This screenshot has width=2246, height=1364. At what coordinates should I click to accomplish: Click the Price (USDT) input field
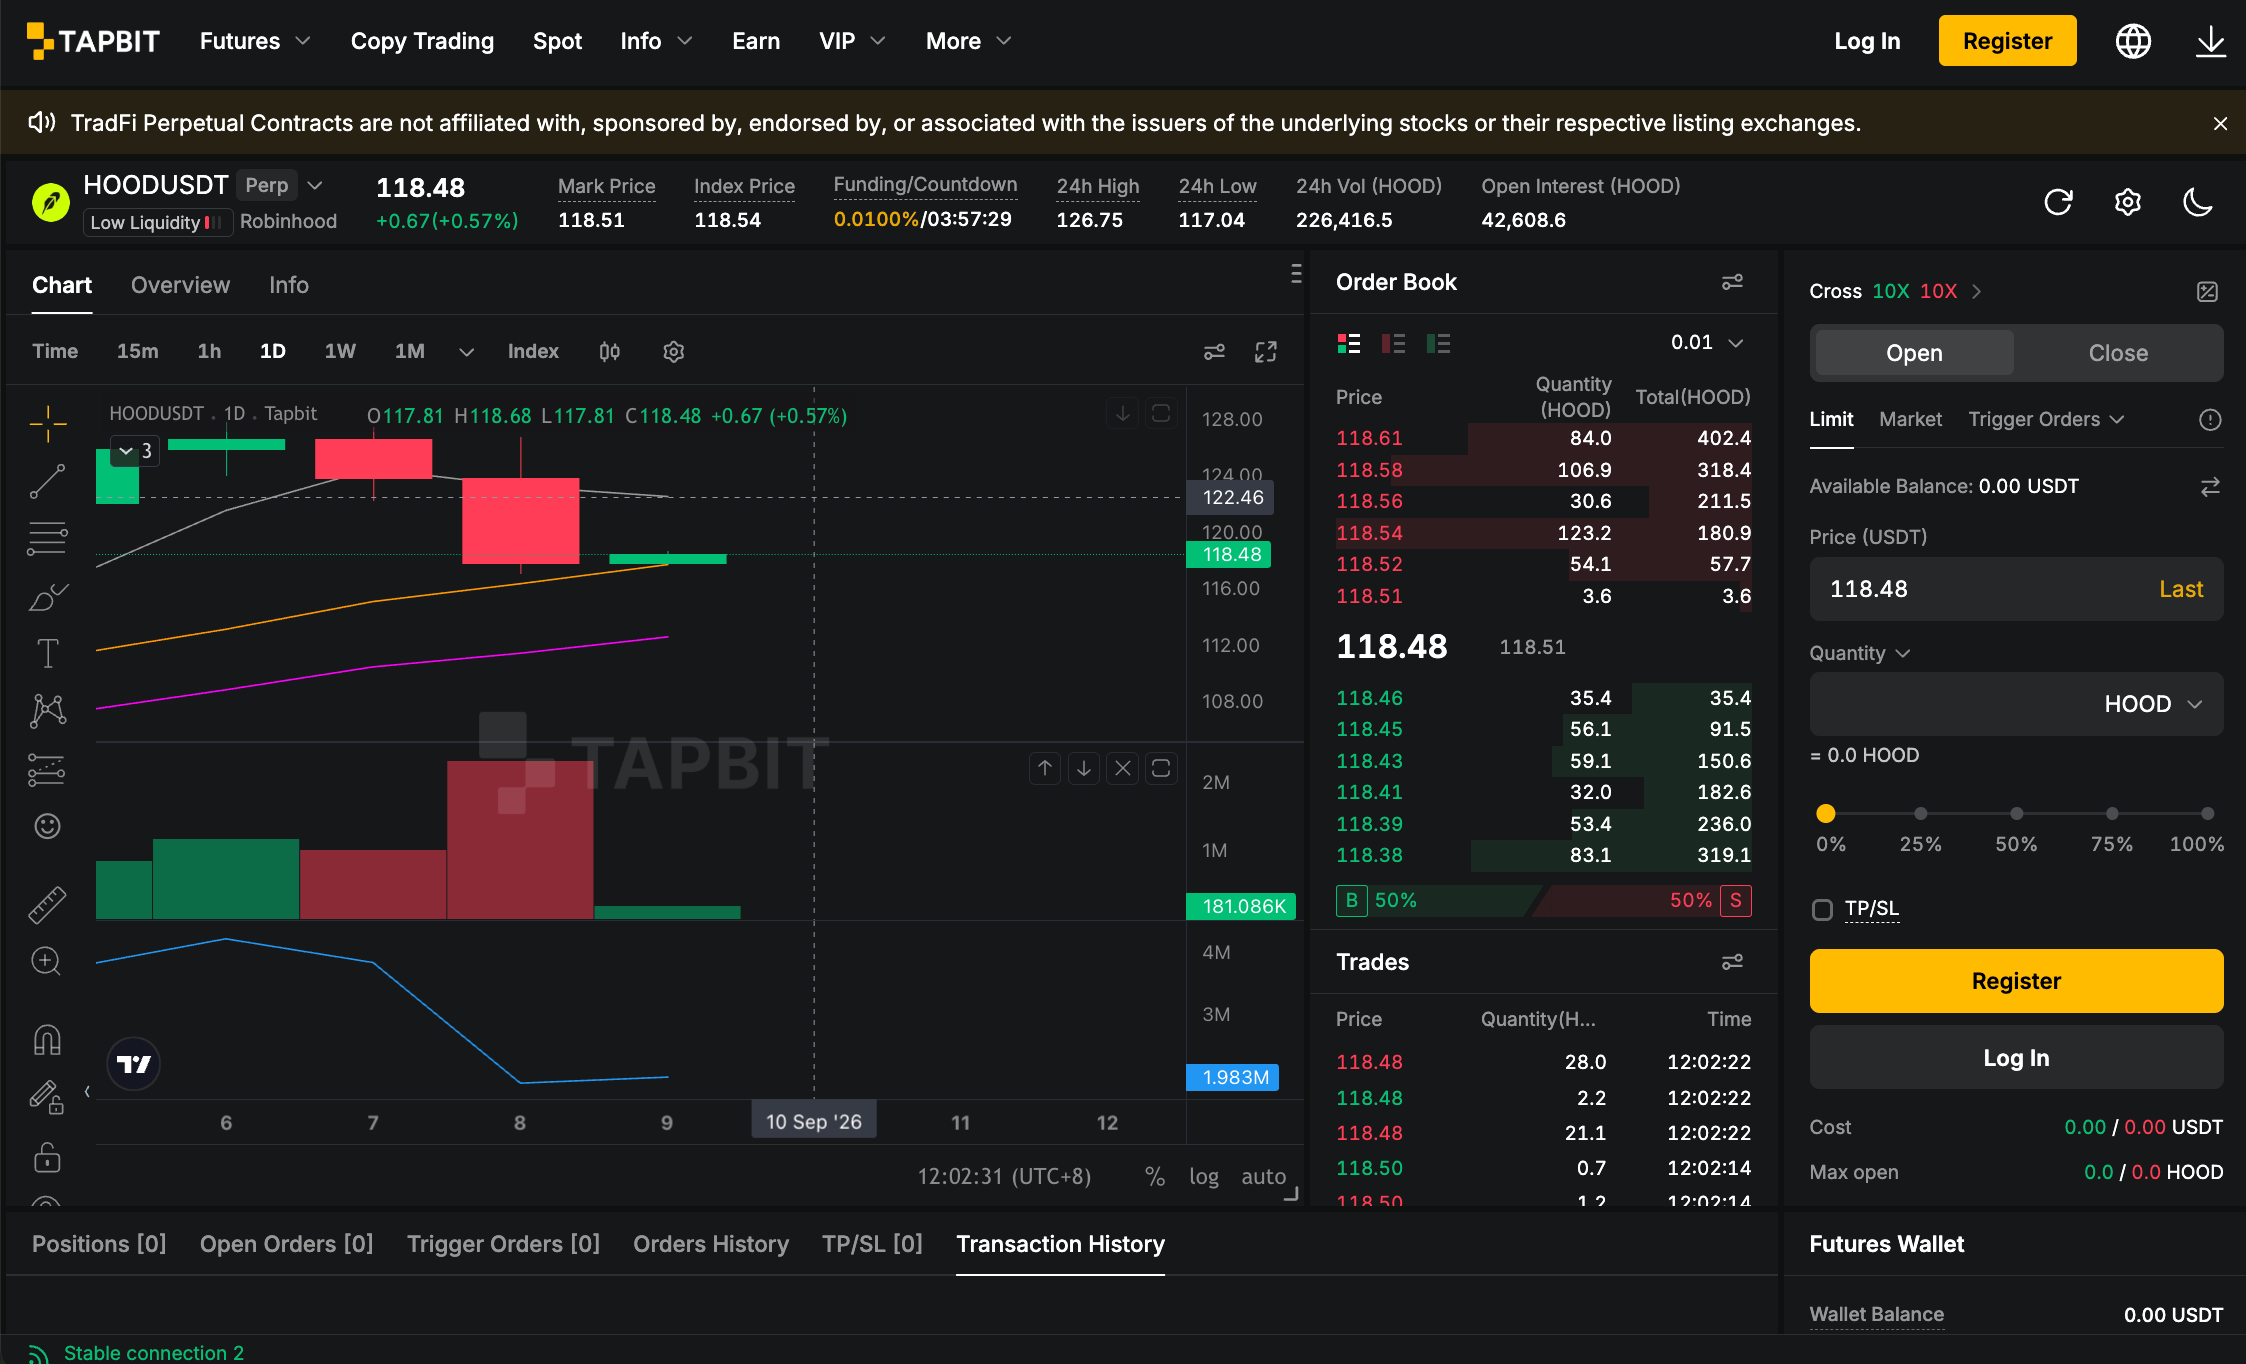coord(2016,589)
